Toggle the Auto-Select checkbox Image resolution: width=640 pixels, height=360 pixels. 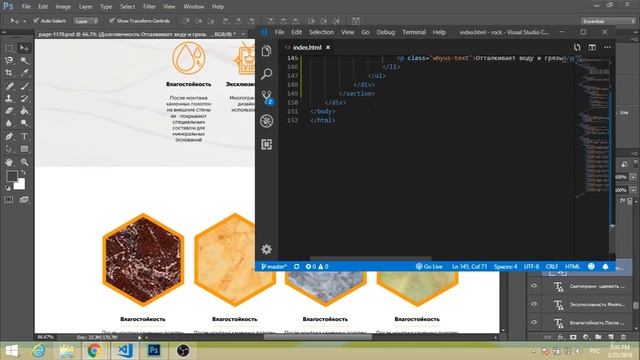36,20
